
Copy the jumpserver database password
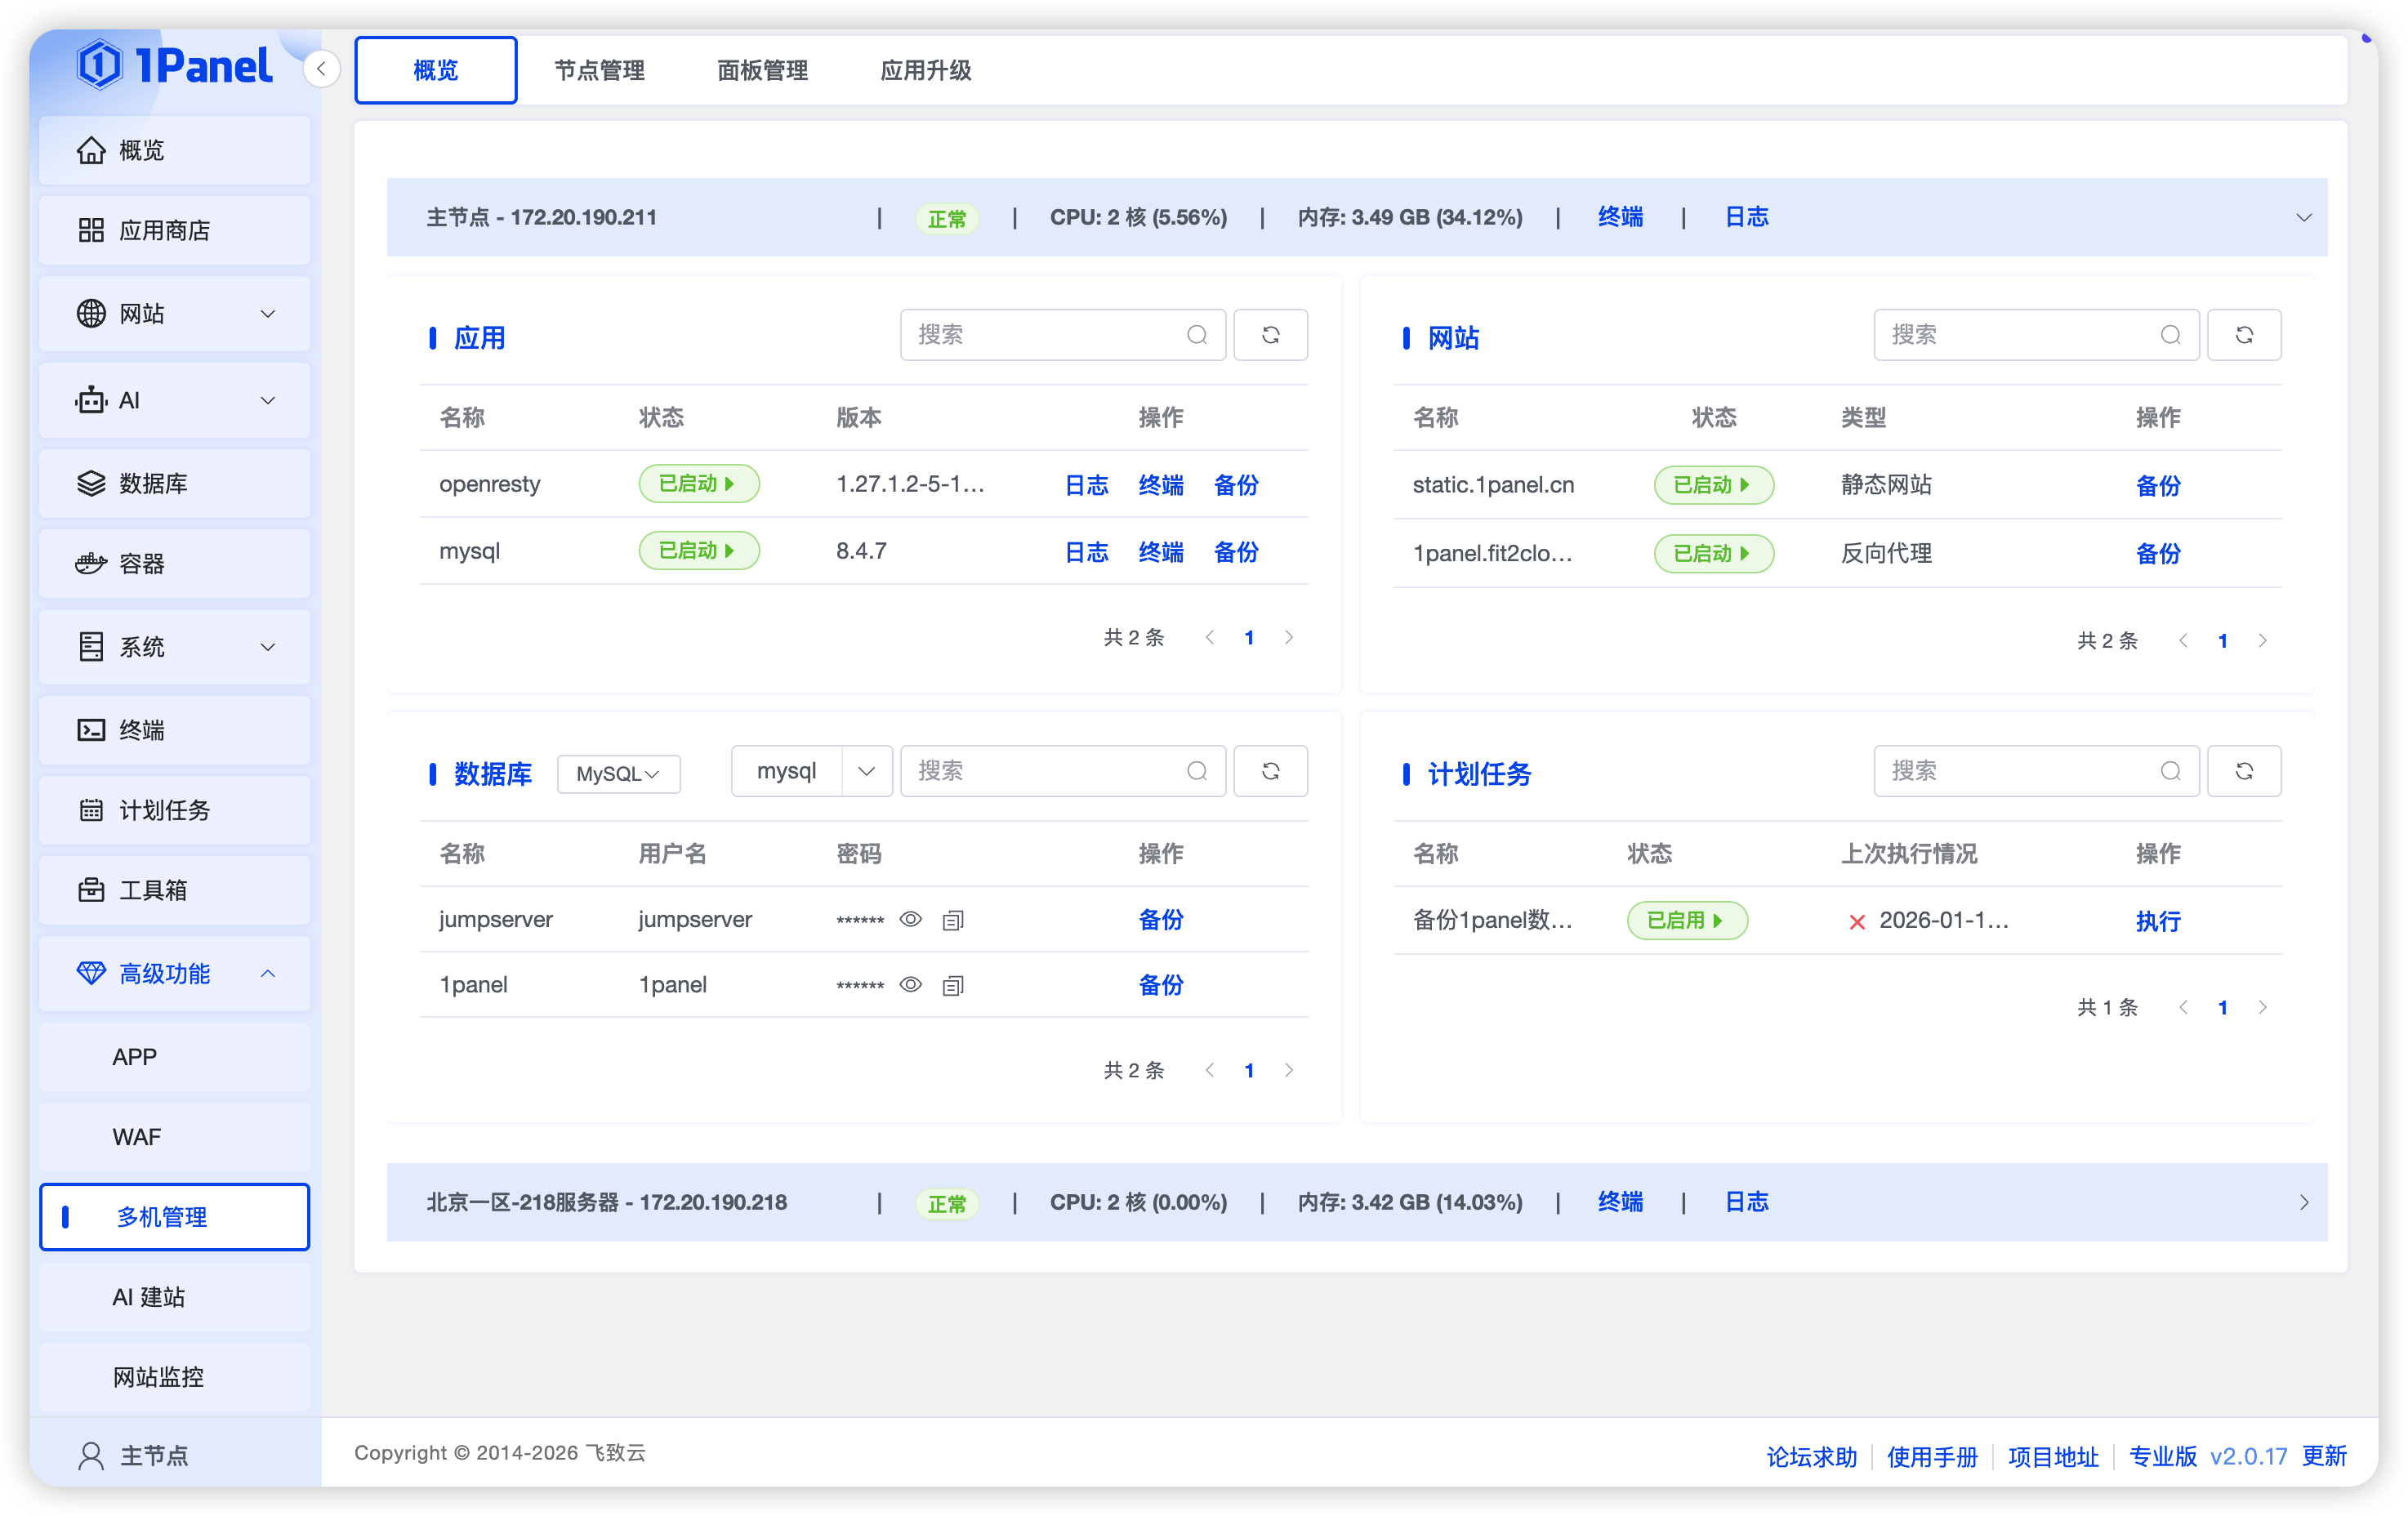tap(952, 919)
